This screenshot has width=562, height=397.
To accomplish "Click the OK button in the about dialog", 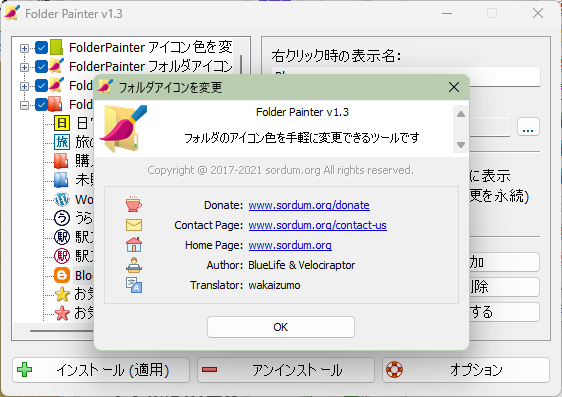I will point(281,327).
